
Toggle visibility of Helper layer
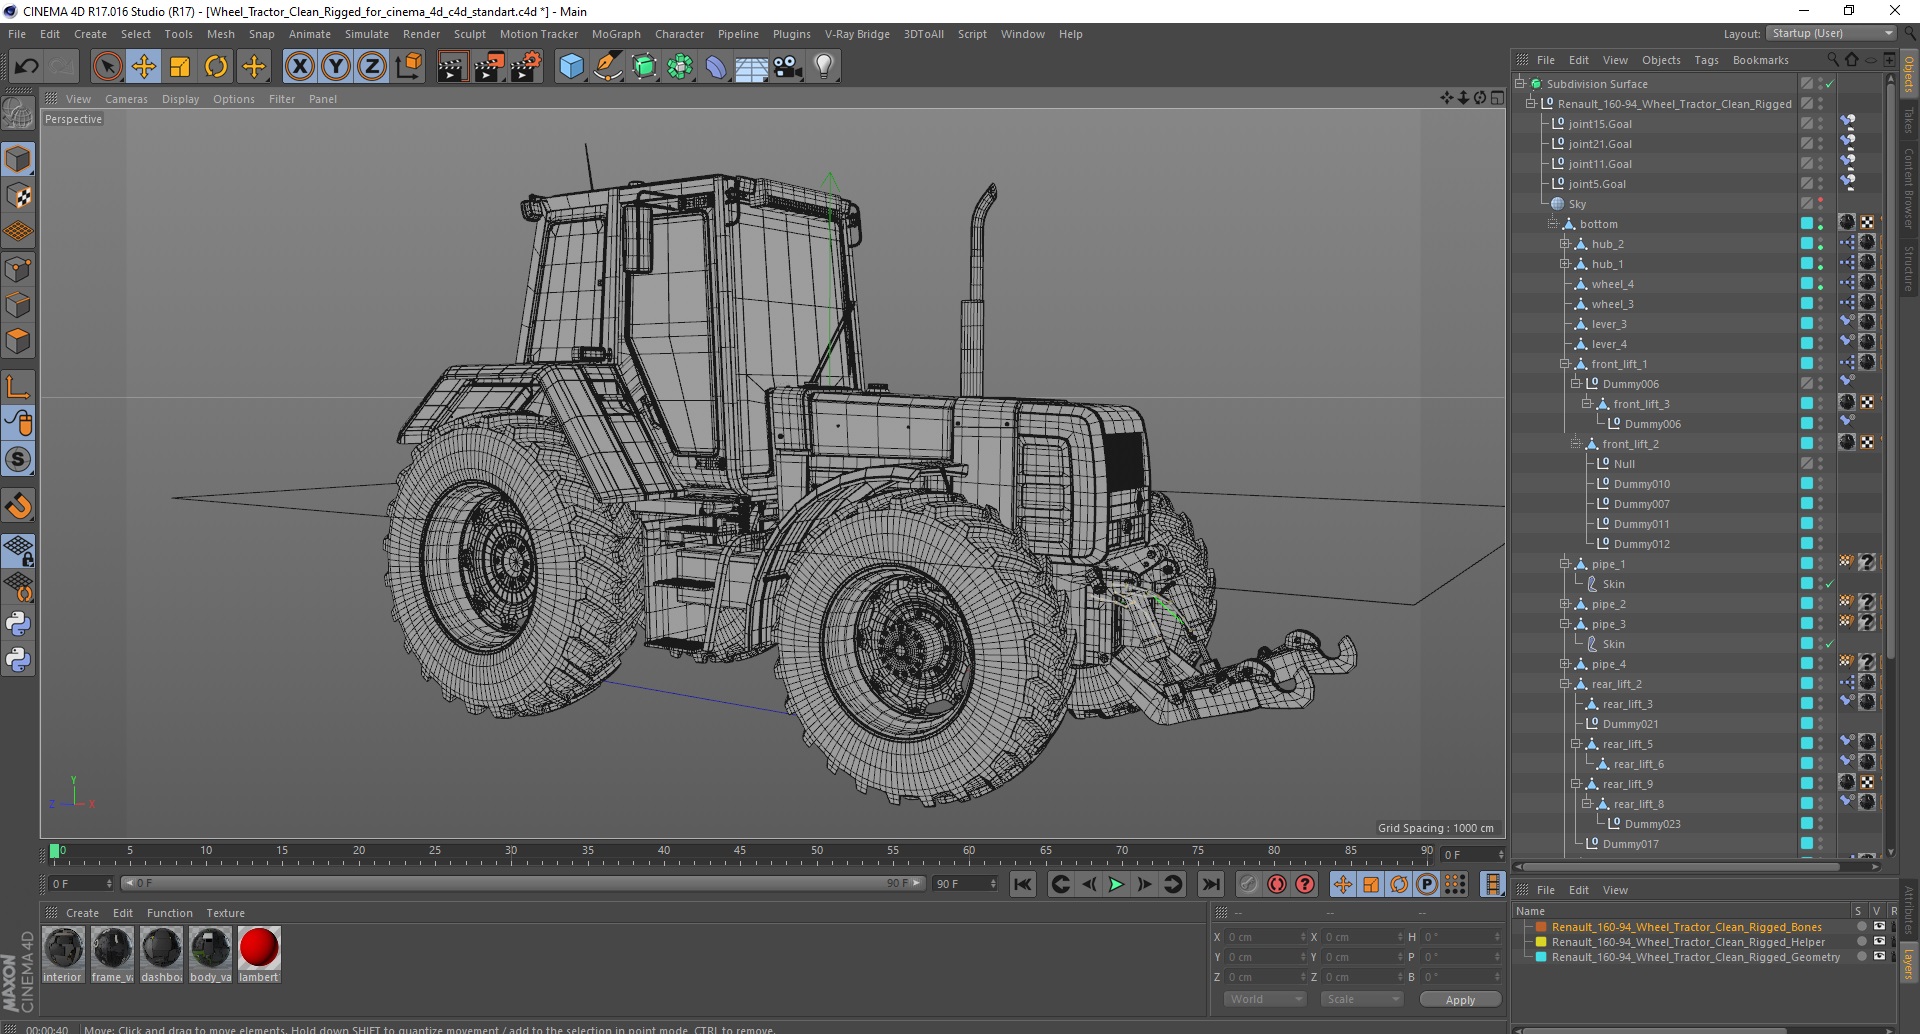(x=1879, y=942)
